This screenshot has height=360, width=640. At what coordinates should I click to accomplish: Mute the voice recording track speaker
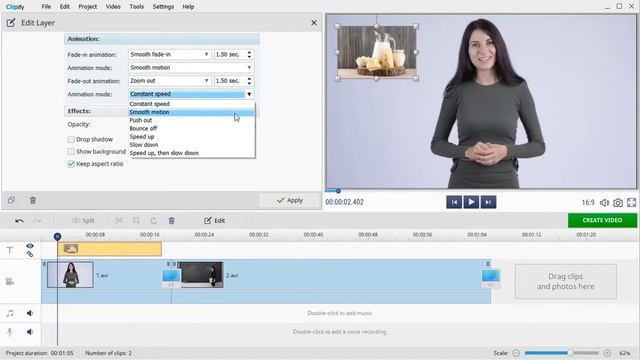pos(30,332)
